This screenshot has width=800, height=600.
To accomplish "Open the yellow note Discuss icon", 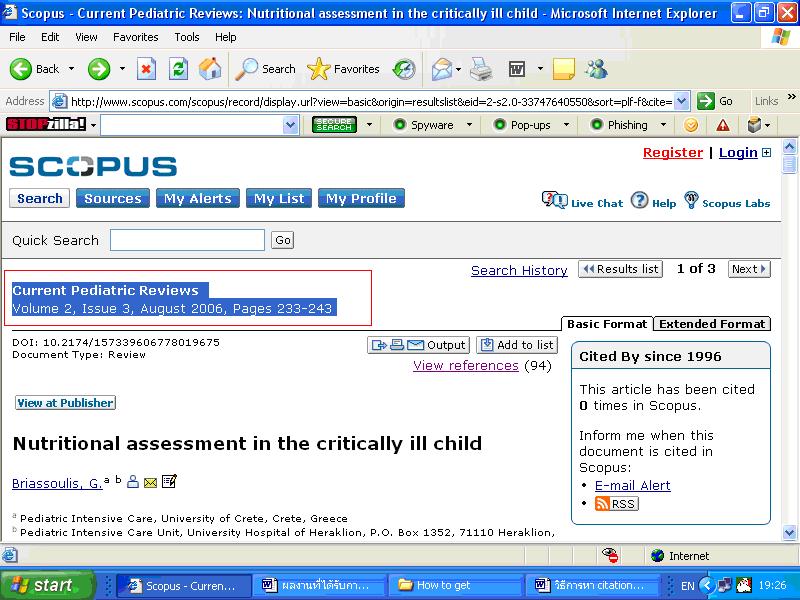I will tap(564, 69).
